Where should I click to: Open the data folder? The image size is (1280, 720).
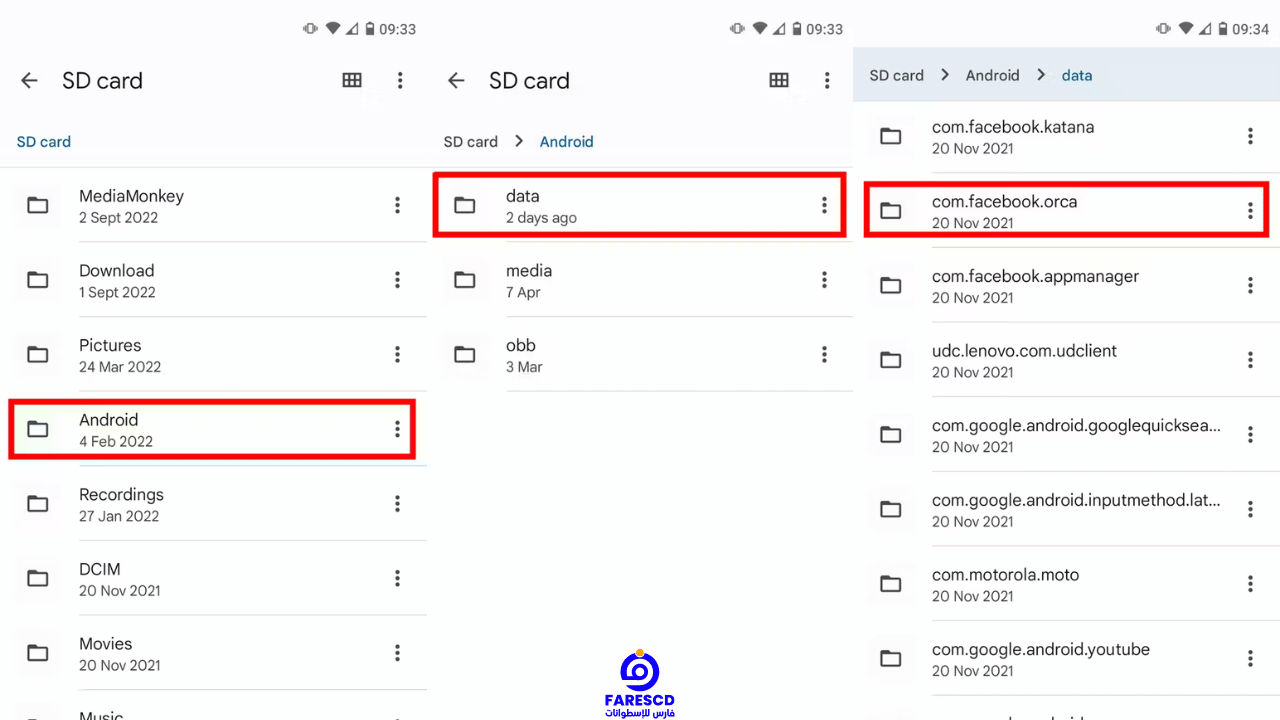(x=640, y=205)
